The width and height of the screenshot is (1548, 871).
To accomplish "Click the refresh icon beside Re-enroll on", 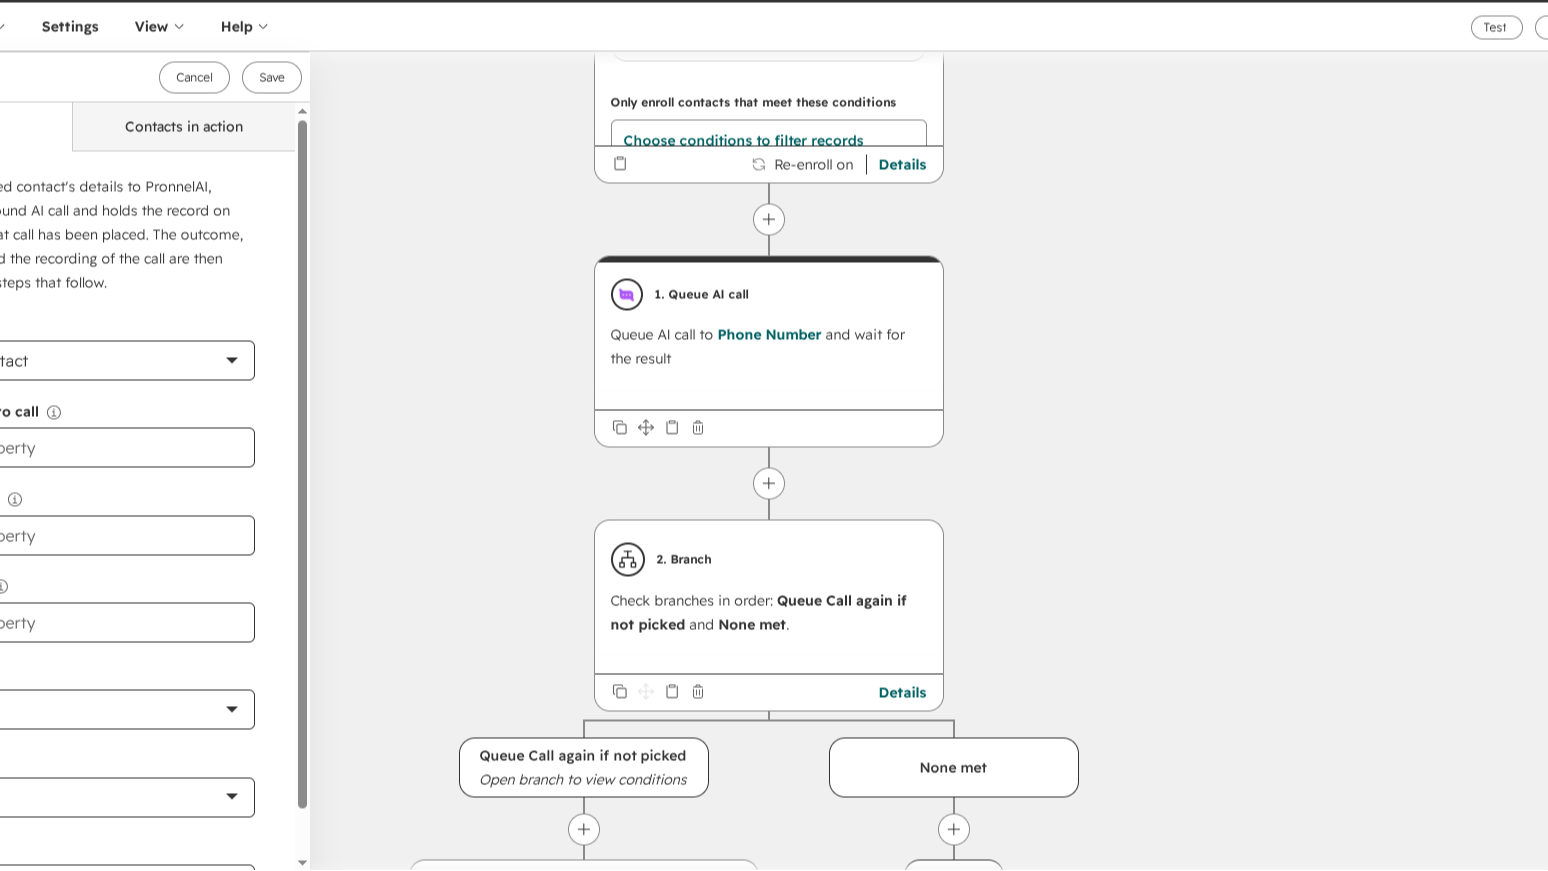I will (759, 165).
